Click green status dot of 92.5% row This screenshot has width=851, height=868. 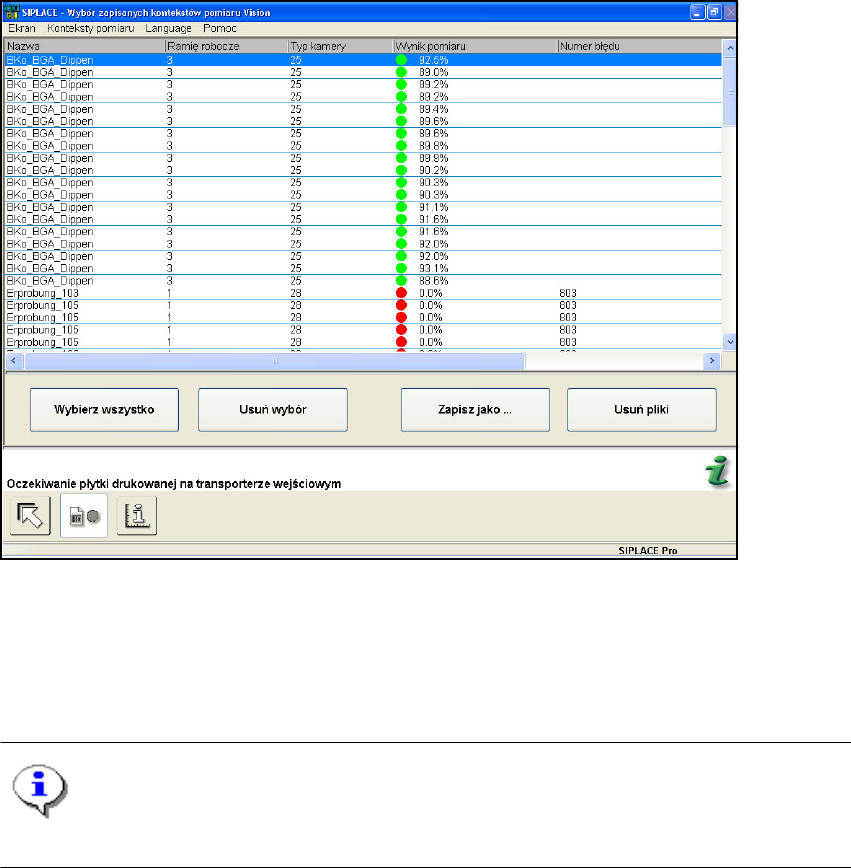(x=401, y=60)
